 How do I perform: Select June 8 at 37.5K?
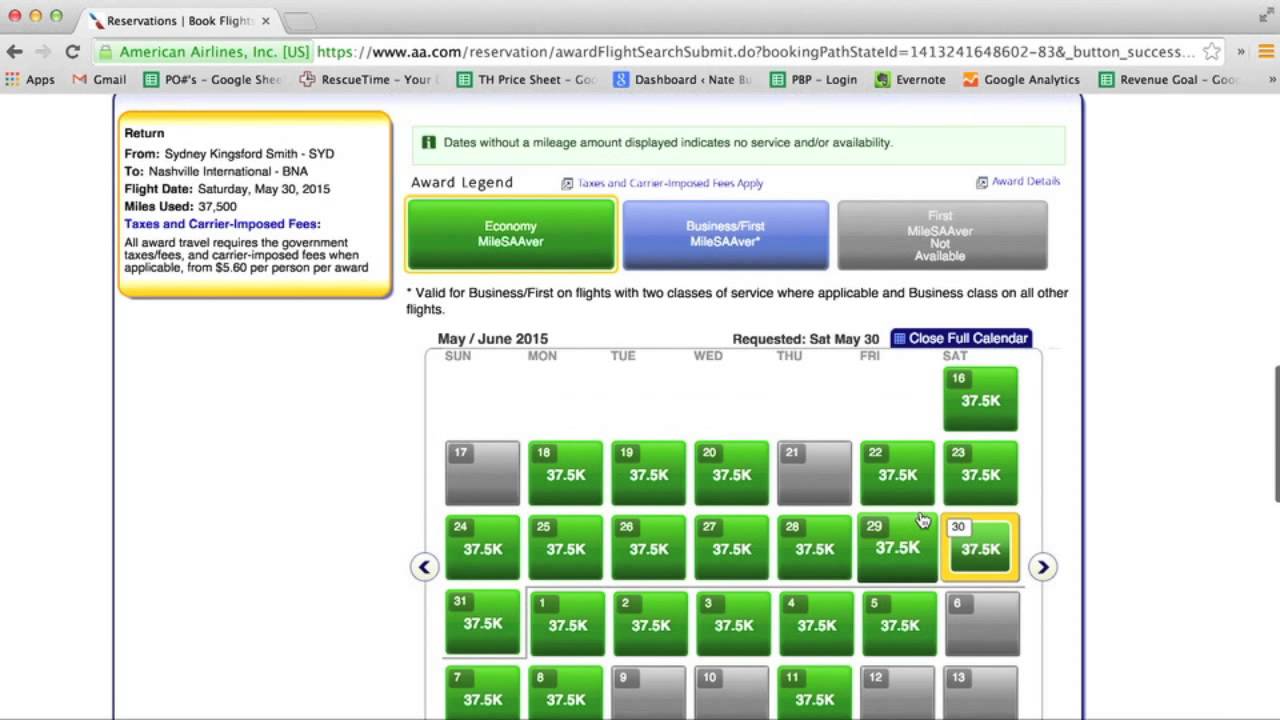[567, 692]
